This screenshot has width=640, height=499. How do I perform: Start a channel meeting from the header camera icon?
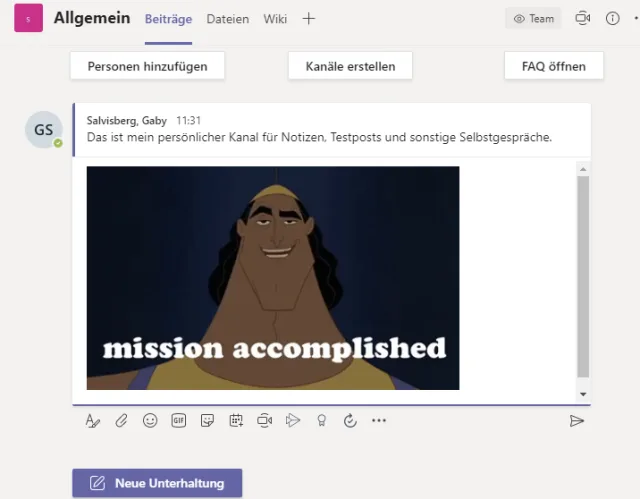(x=582, y=18)
